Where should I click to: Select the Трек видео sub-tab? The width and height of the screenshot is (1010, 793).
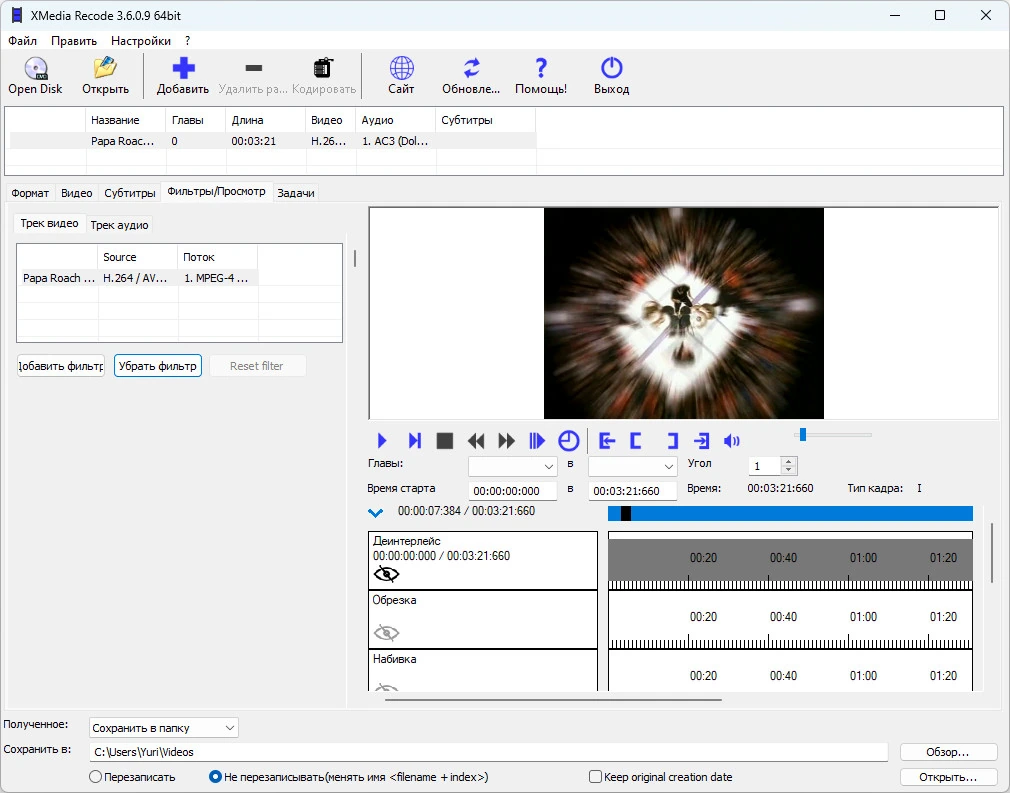tap(50, 224)
